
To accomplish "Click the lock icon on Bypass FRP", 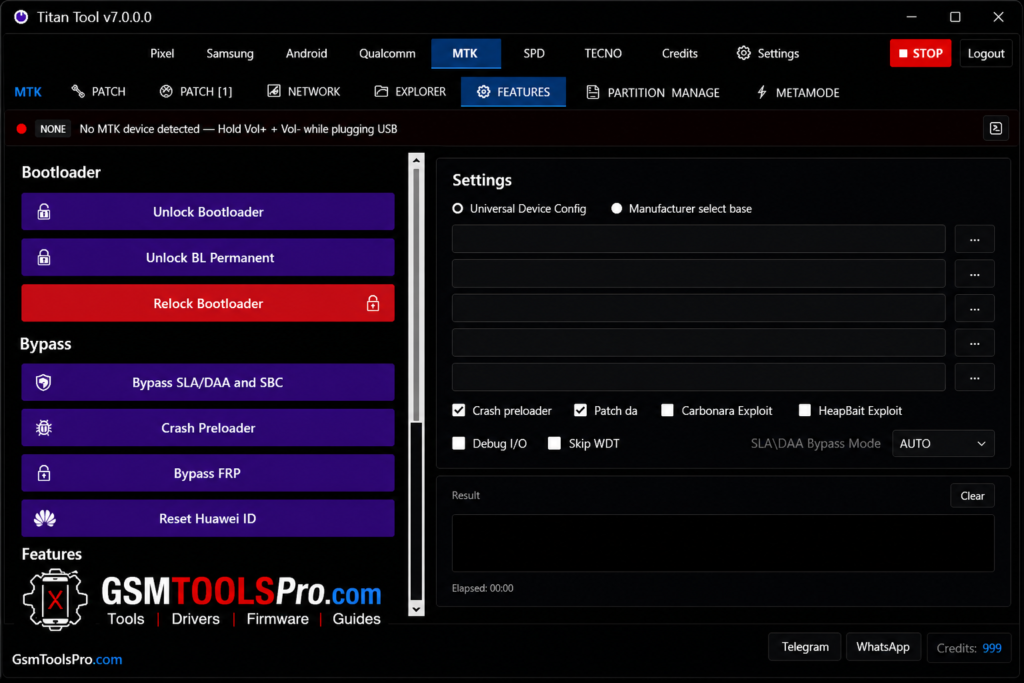I will (x=44, y=473).
